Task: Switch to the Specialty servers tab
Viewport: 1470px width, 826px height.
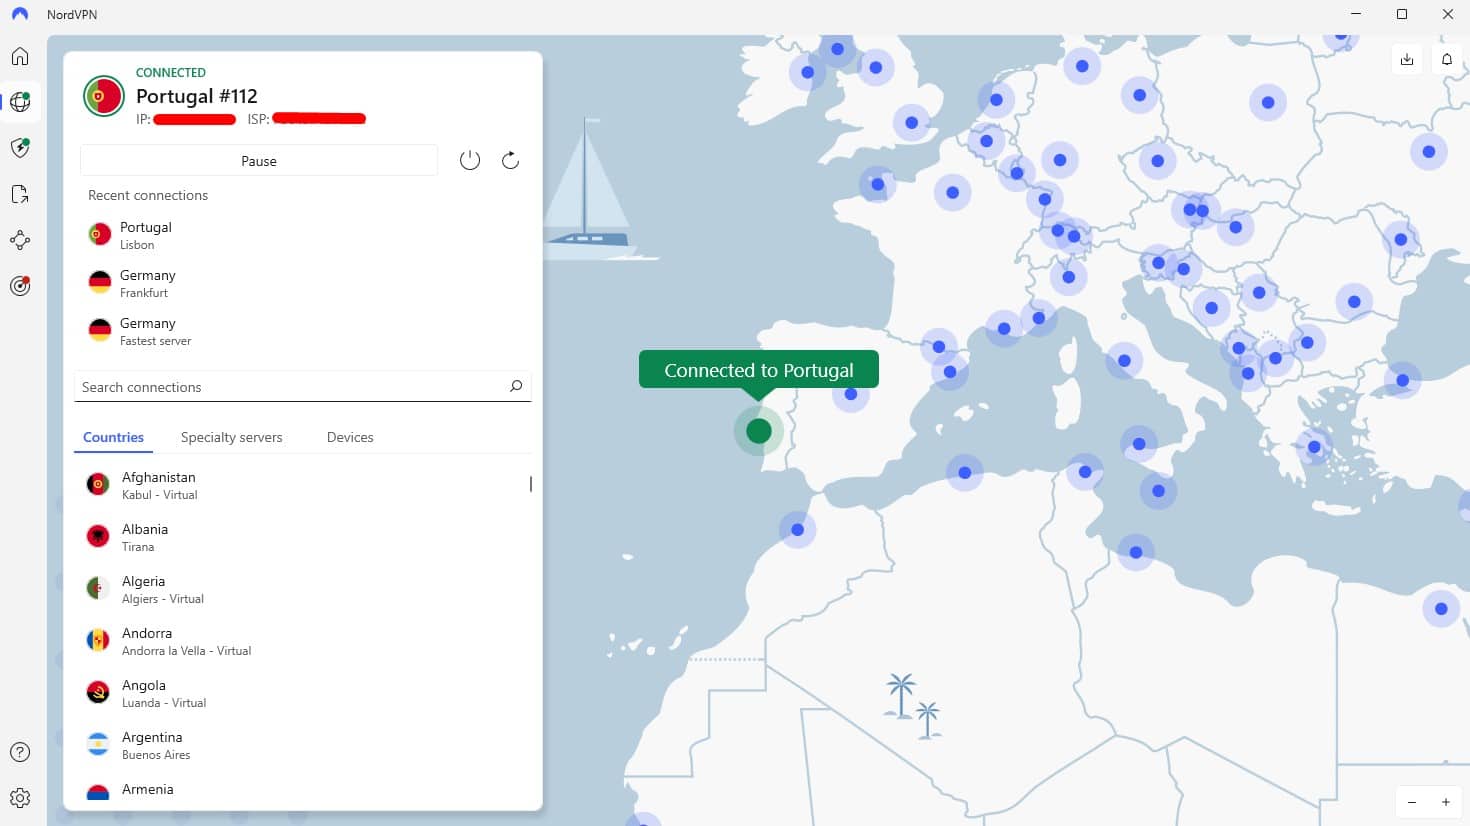Action: pos(231,437)
